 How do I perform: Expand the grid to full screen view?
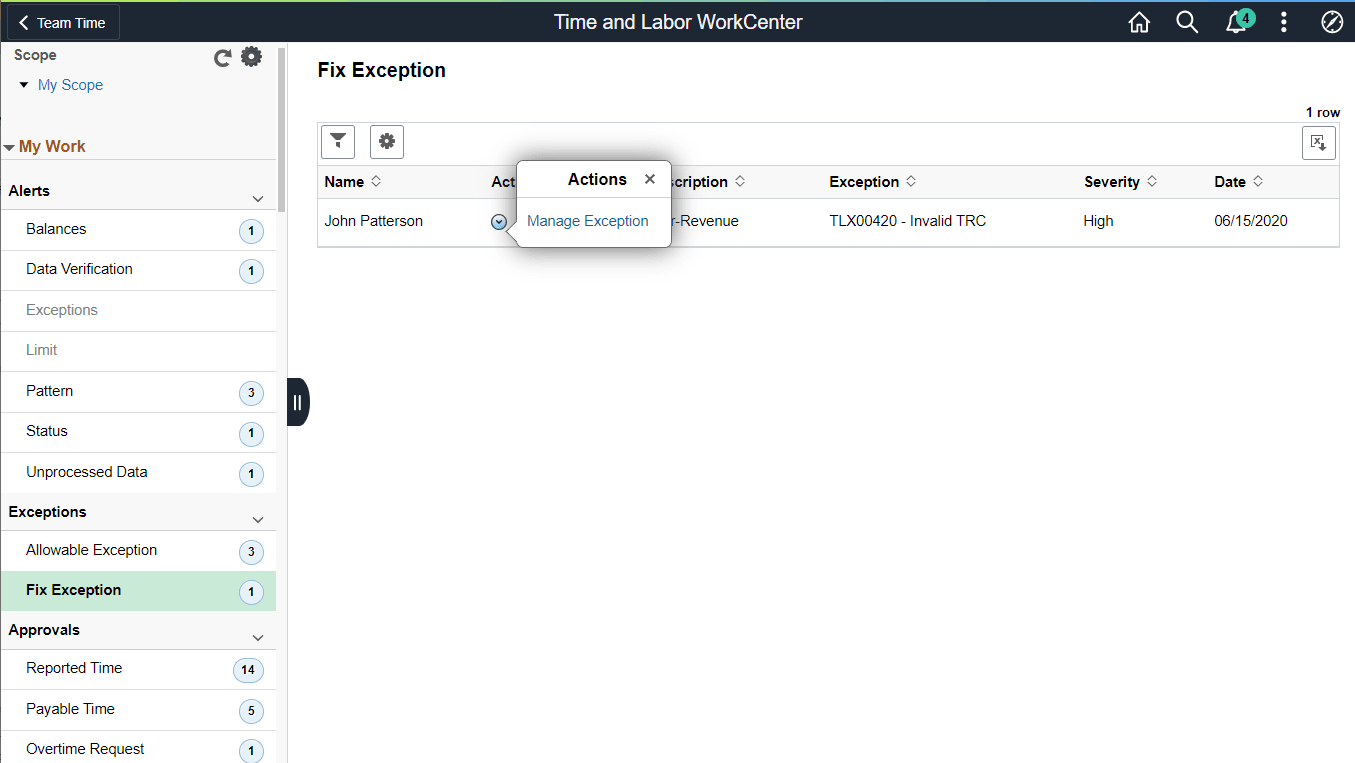1318,143
